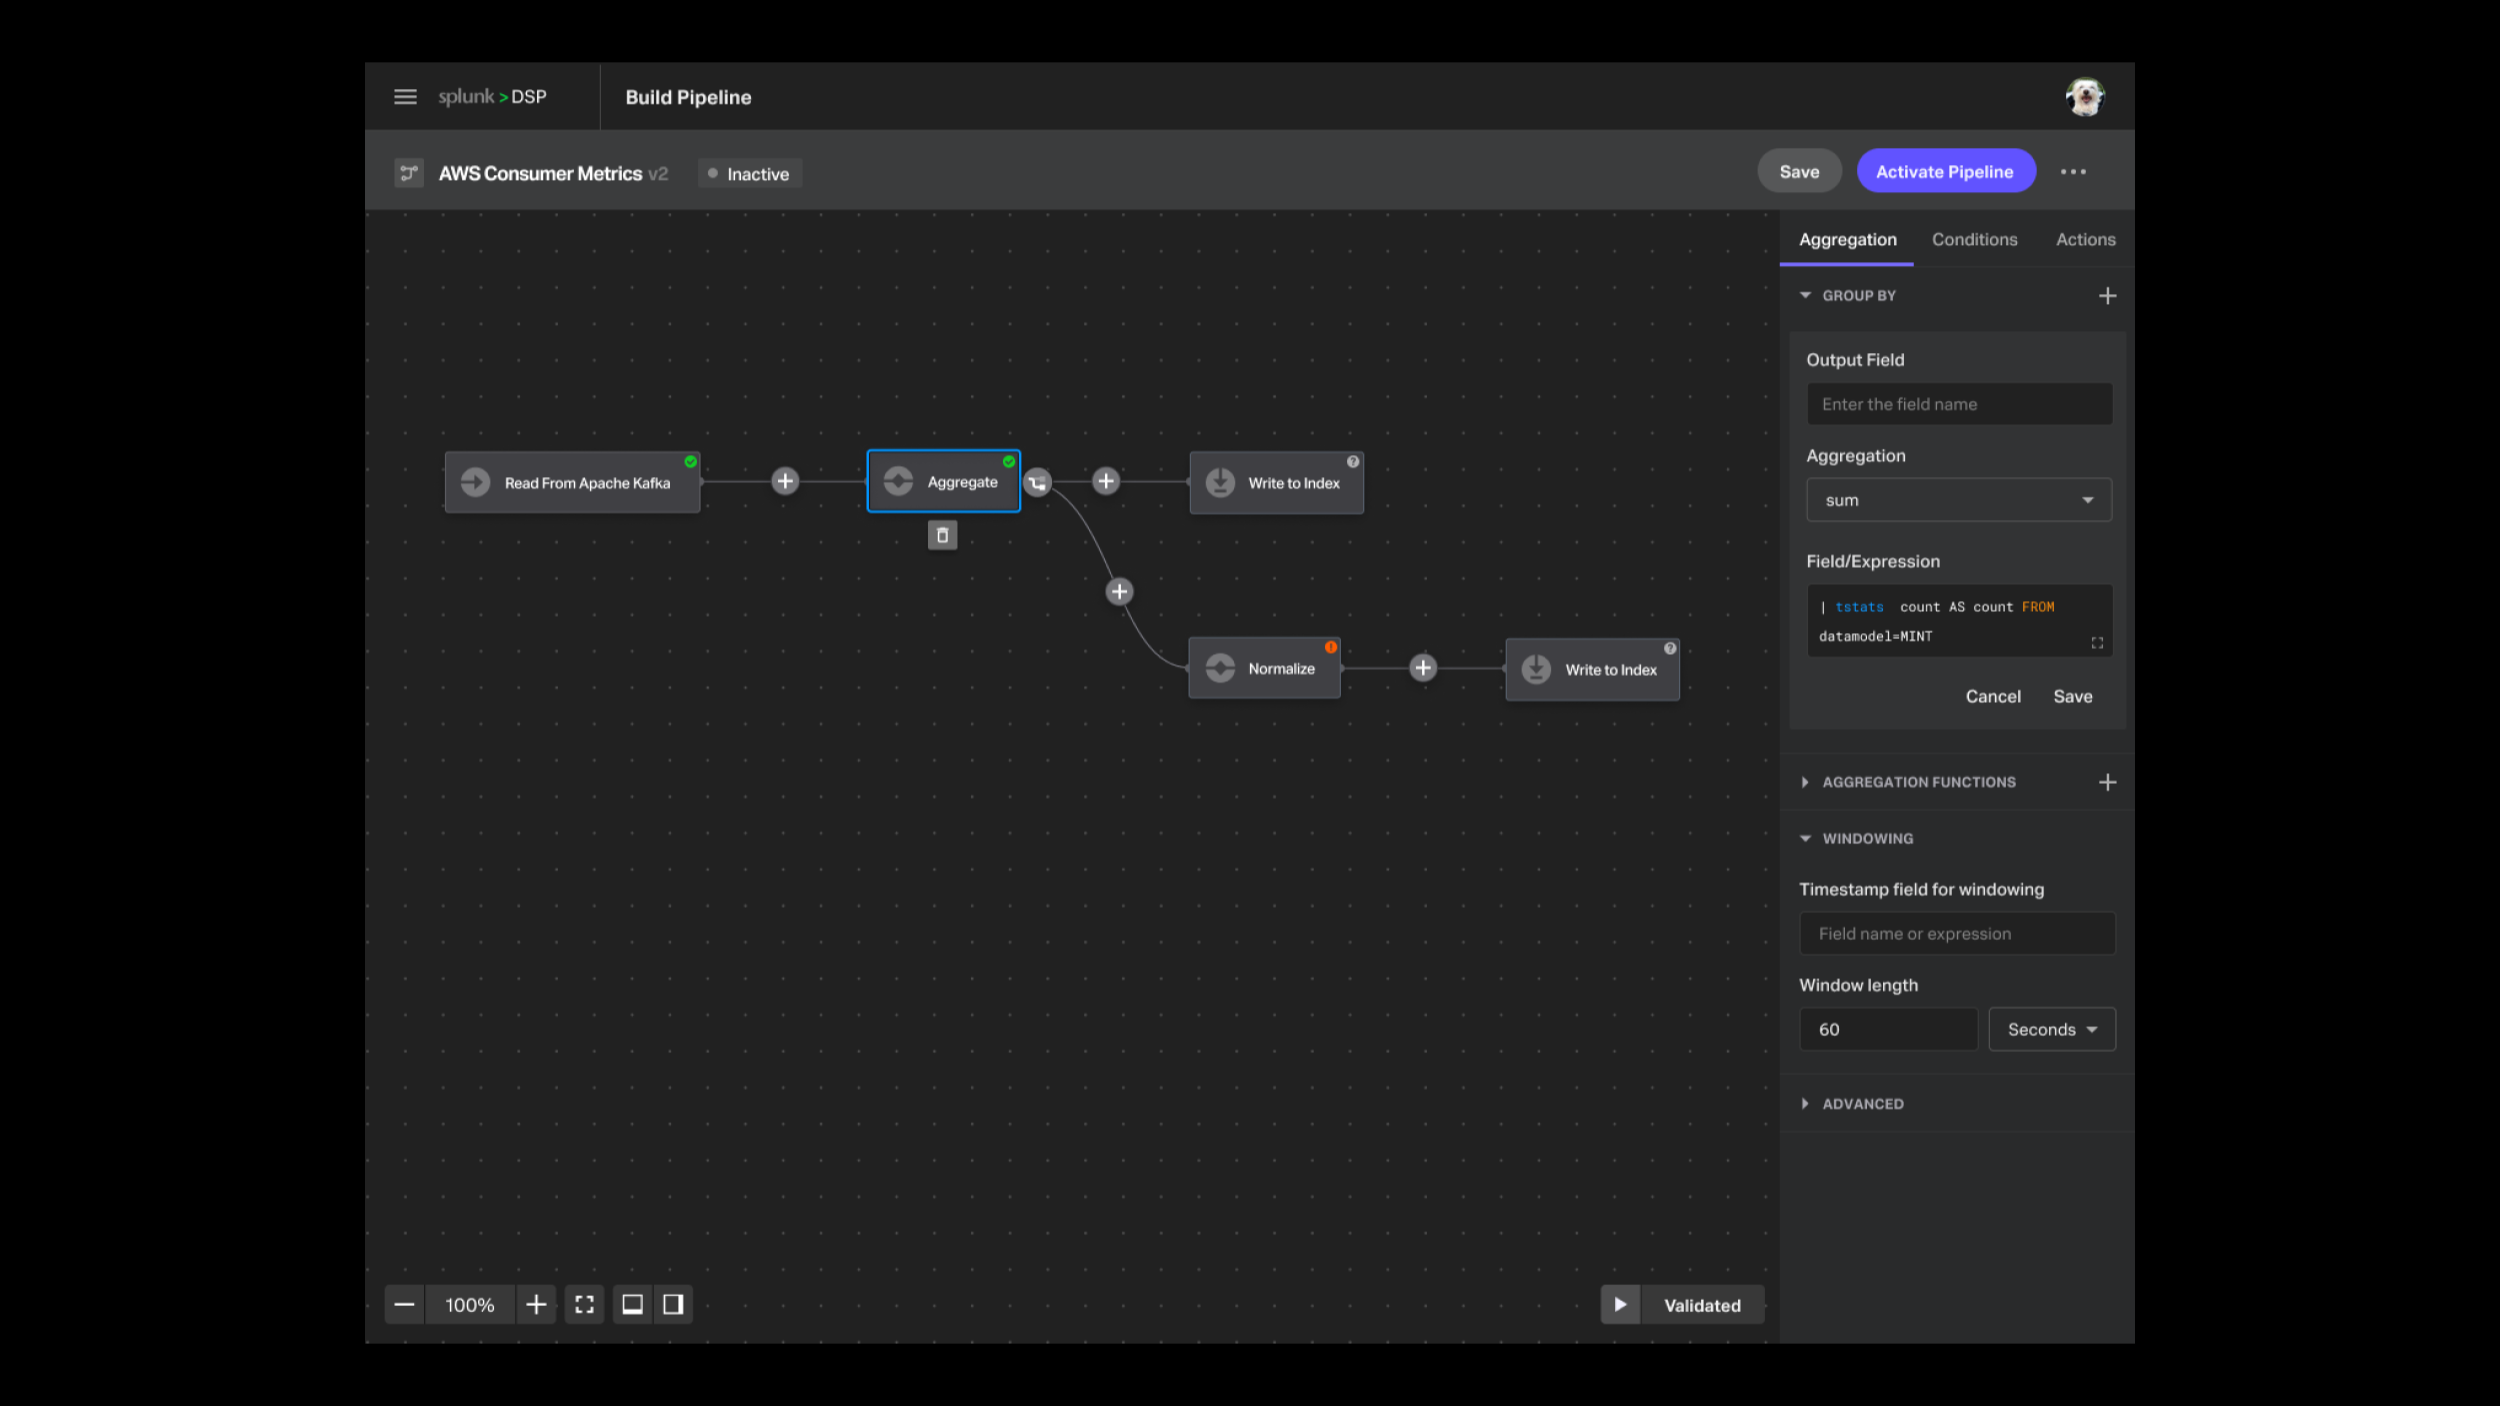Screen dimensions: 2500x1406
Task: Switch to the Actions tab
Action: coord(2085,240)
